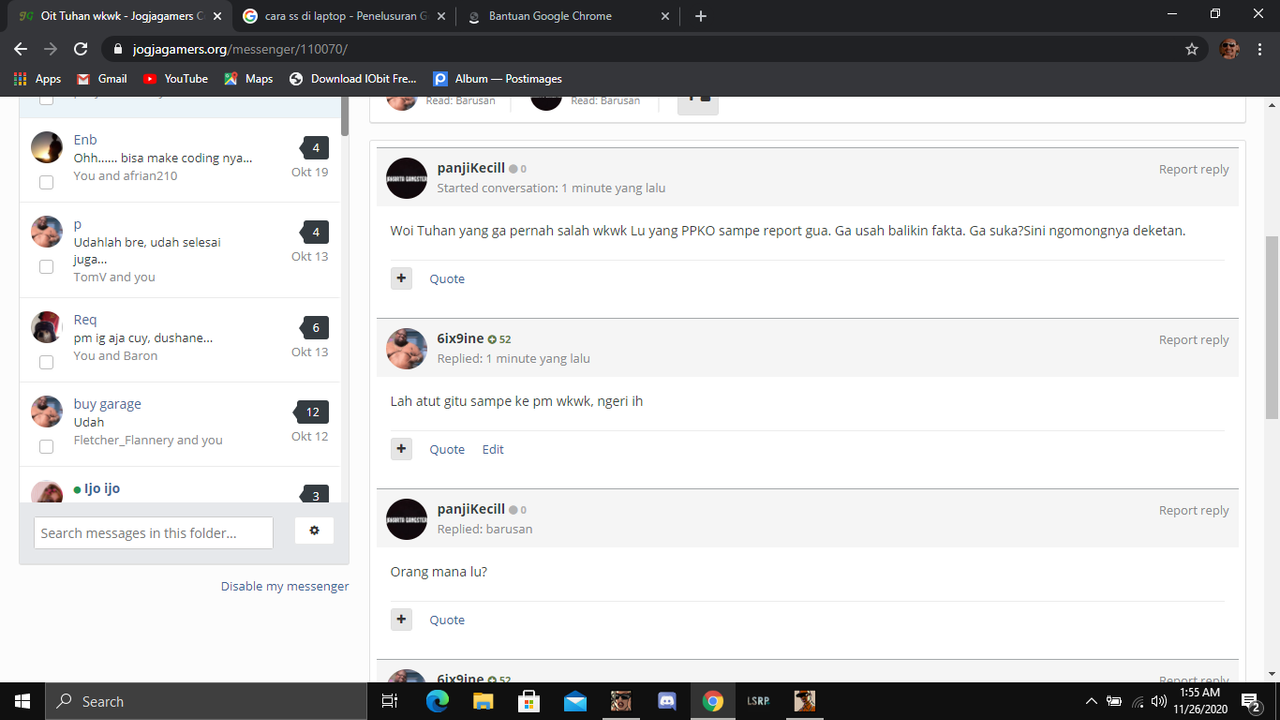
Task: Close the 'cara ss di laptop' tab
Action: [441, 16]
